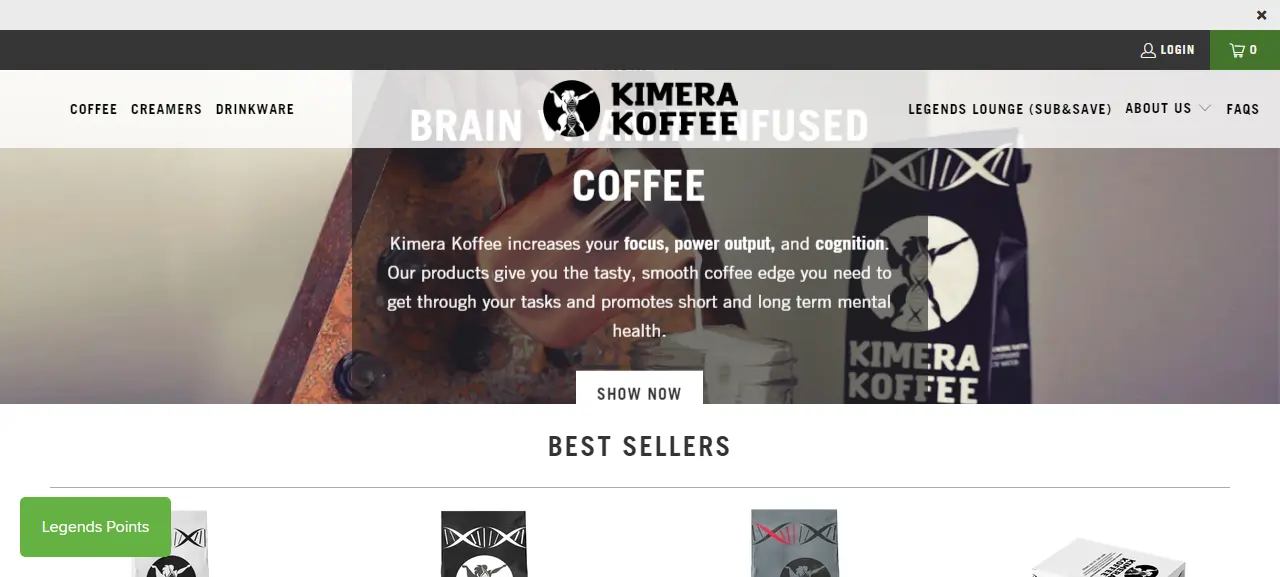Go to Drinkware category
This screenshot has width=1280, height=577.
click(x=255, y=109)
